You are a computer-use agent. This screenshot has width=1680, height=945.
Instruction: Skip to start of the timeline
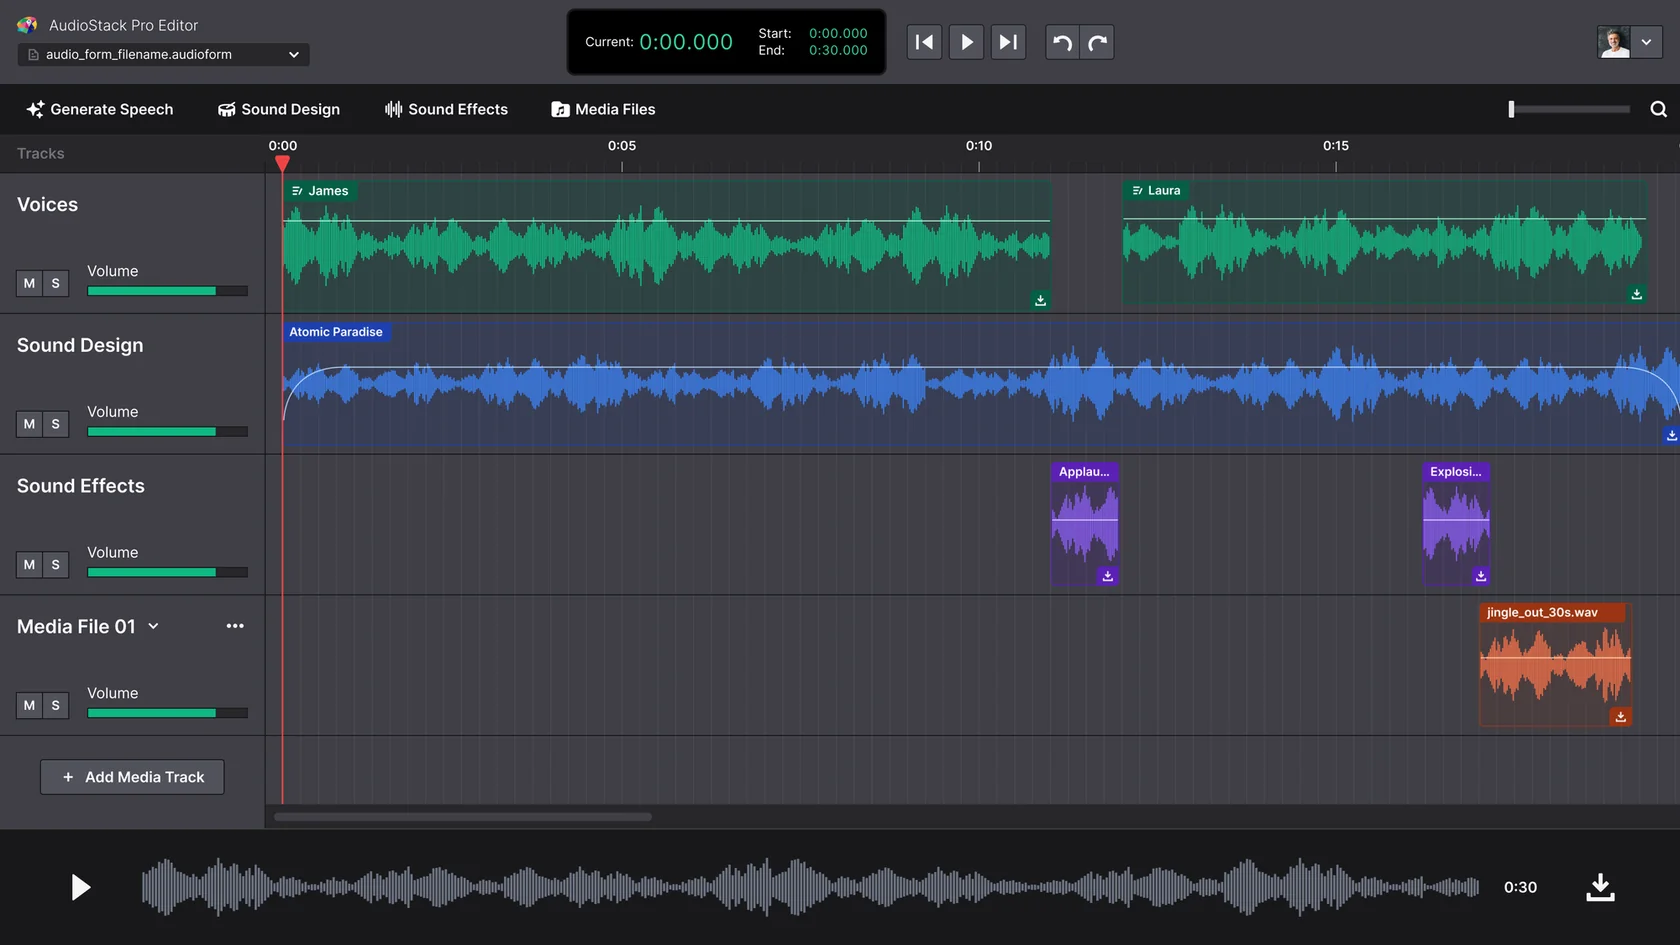coord(924,42)
